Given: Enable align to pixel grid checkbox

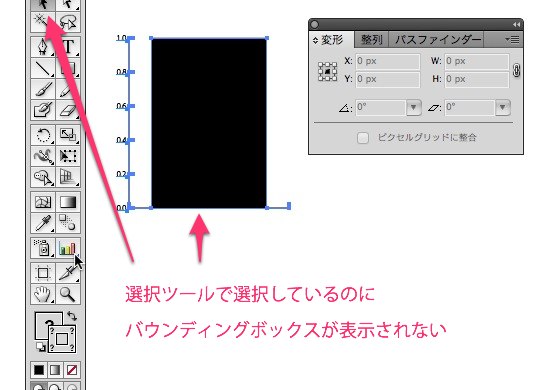Looking at the screenshot, I should (x=363, y=138).
